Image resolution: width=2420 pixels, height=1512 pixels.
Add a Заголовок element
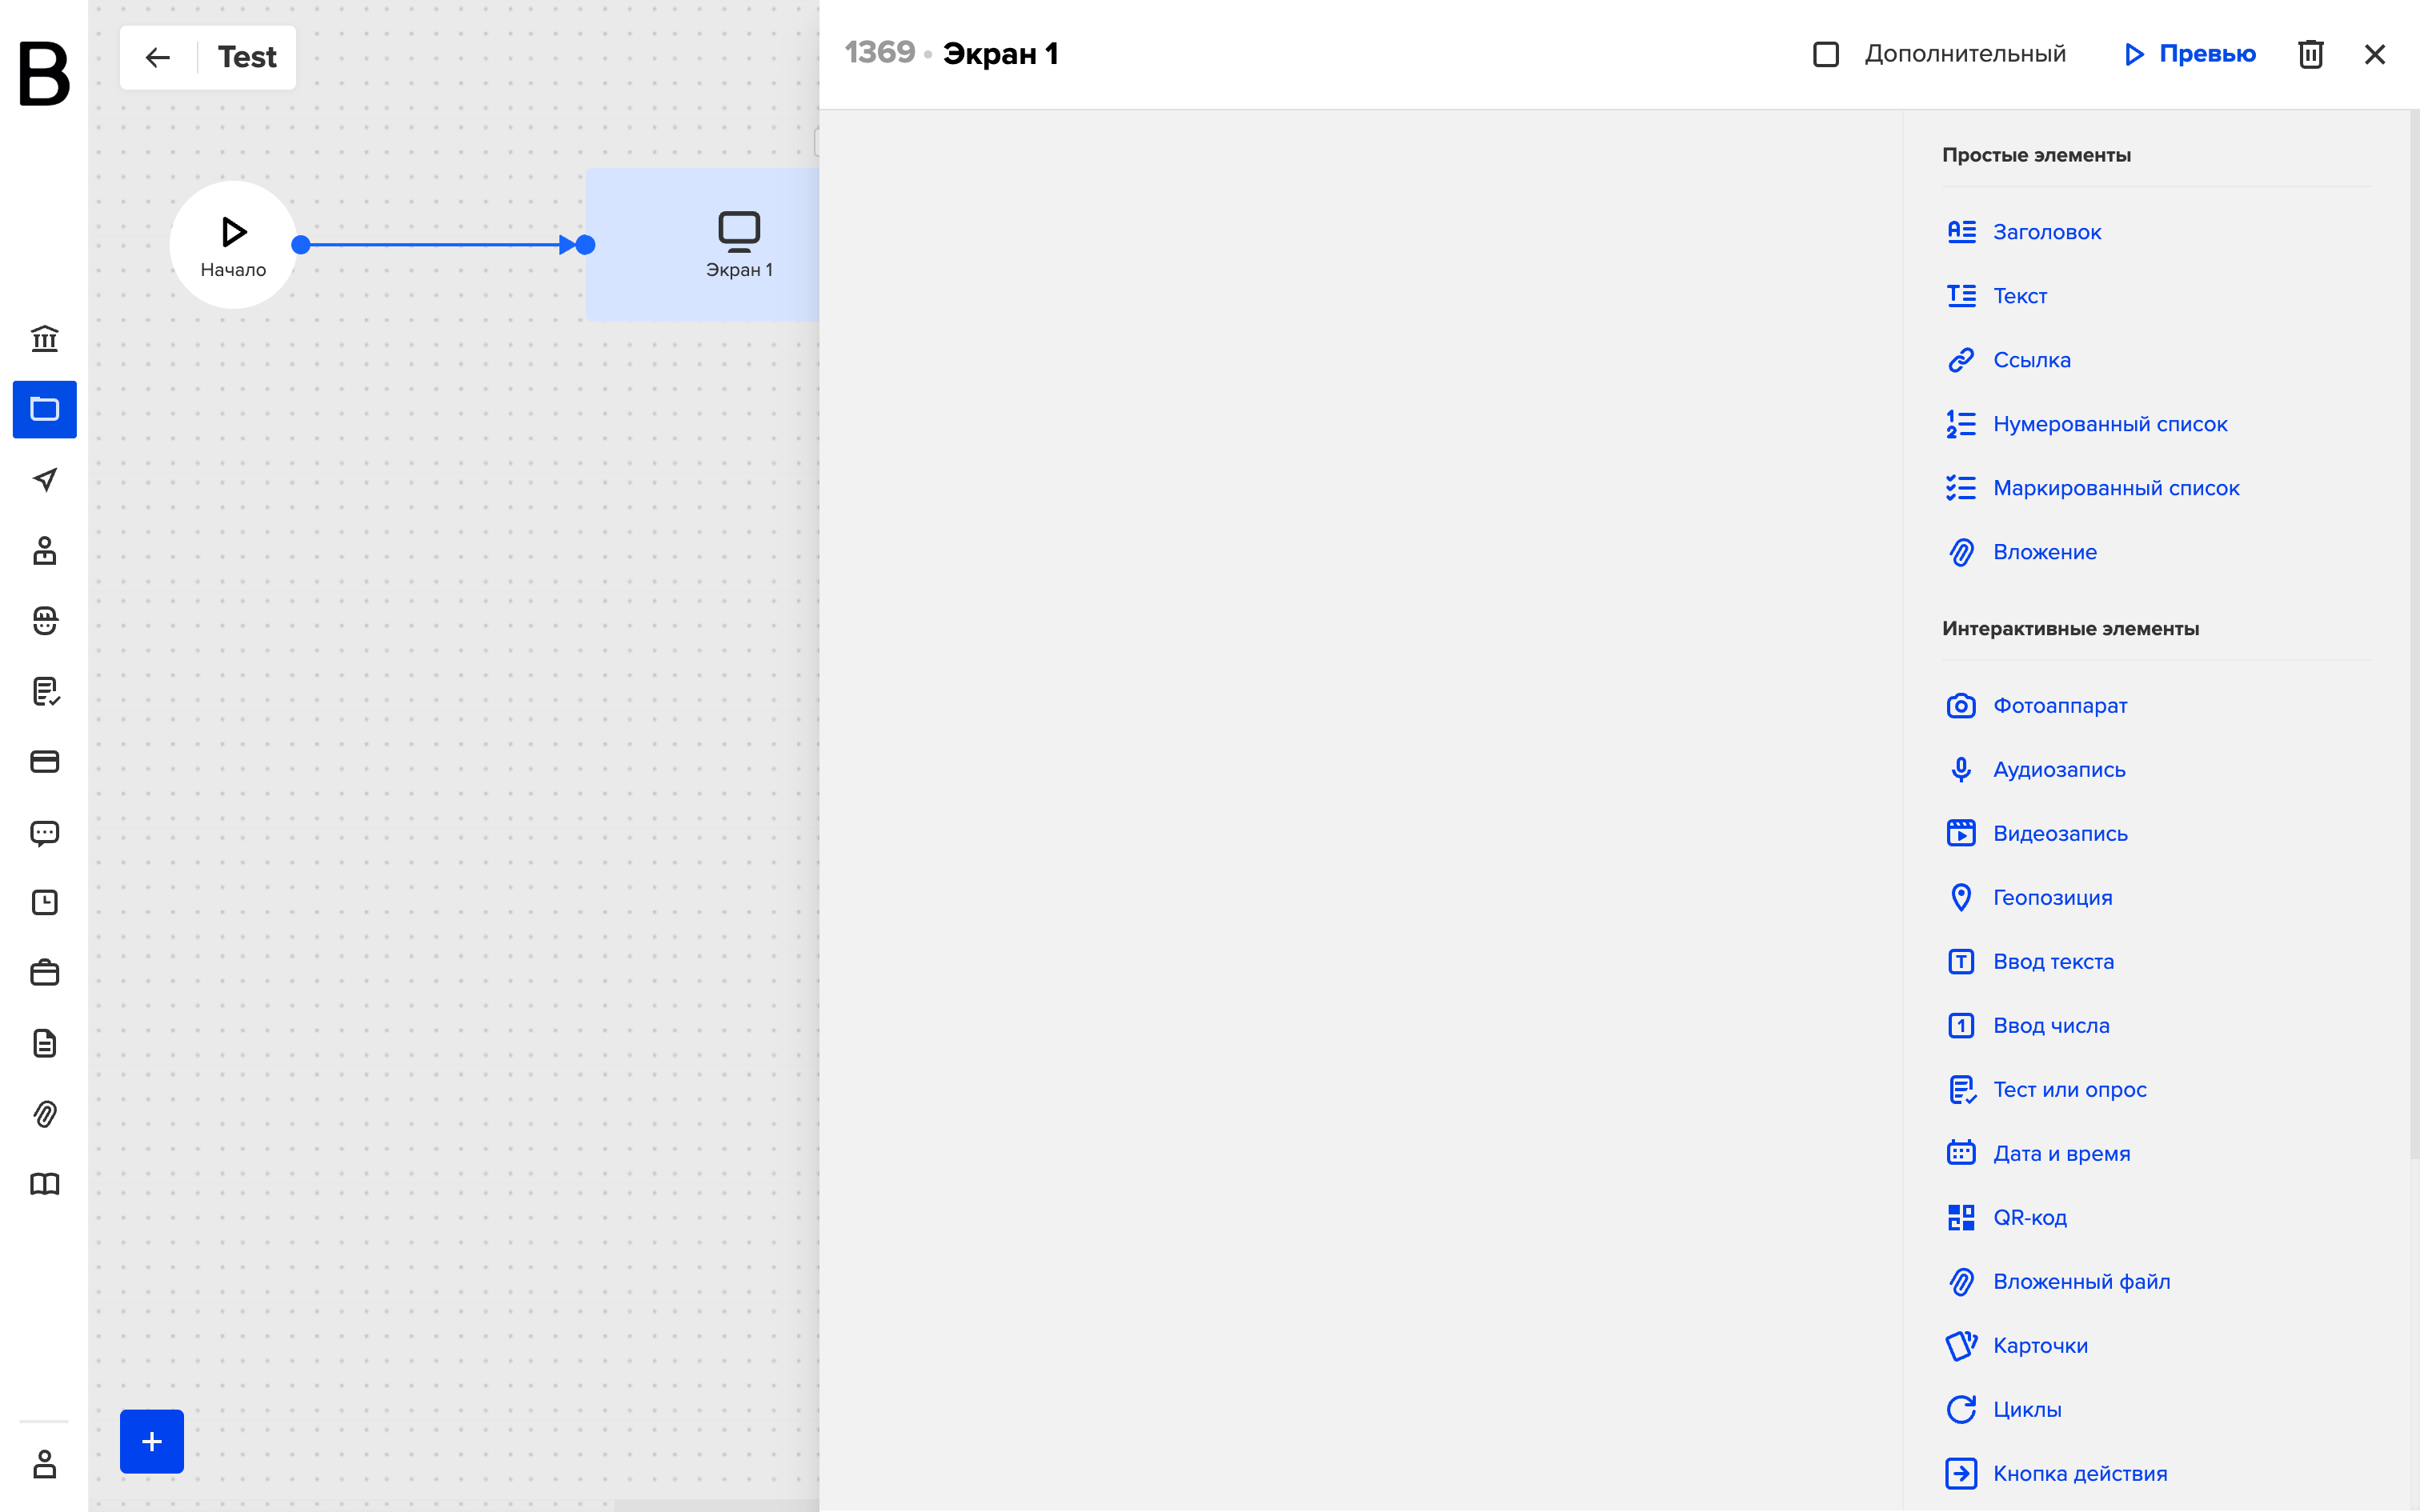pos(2024,232)
